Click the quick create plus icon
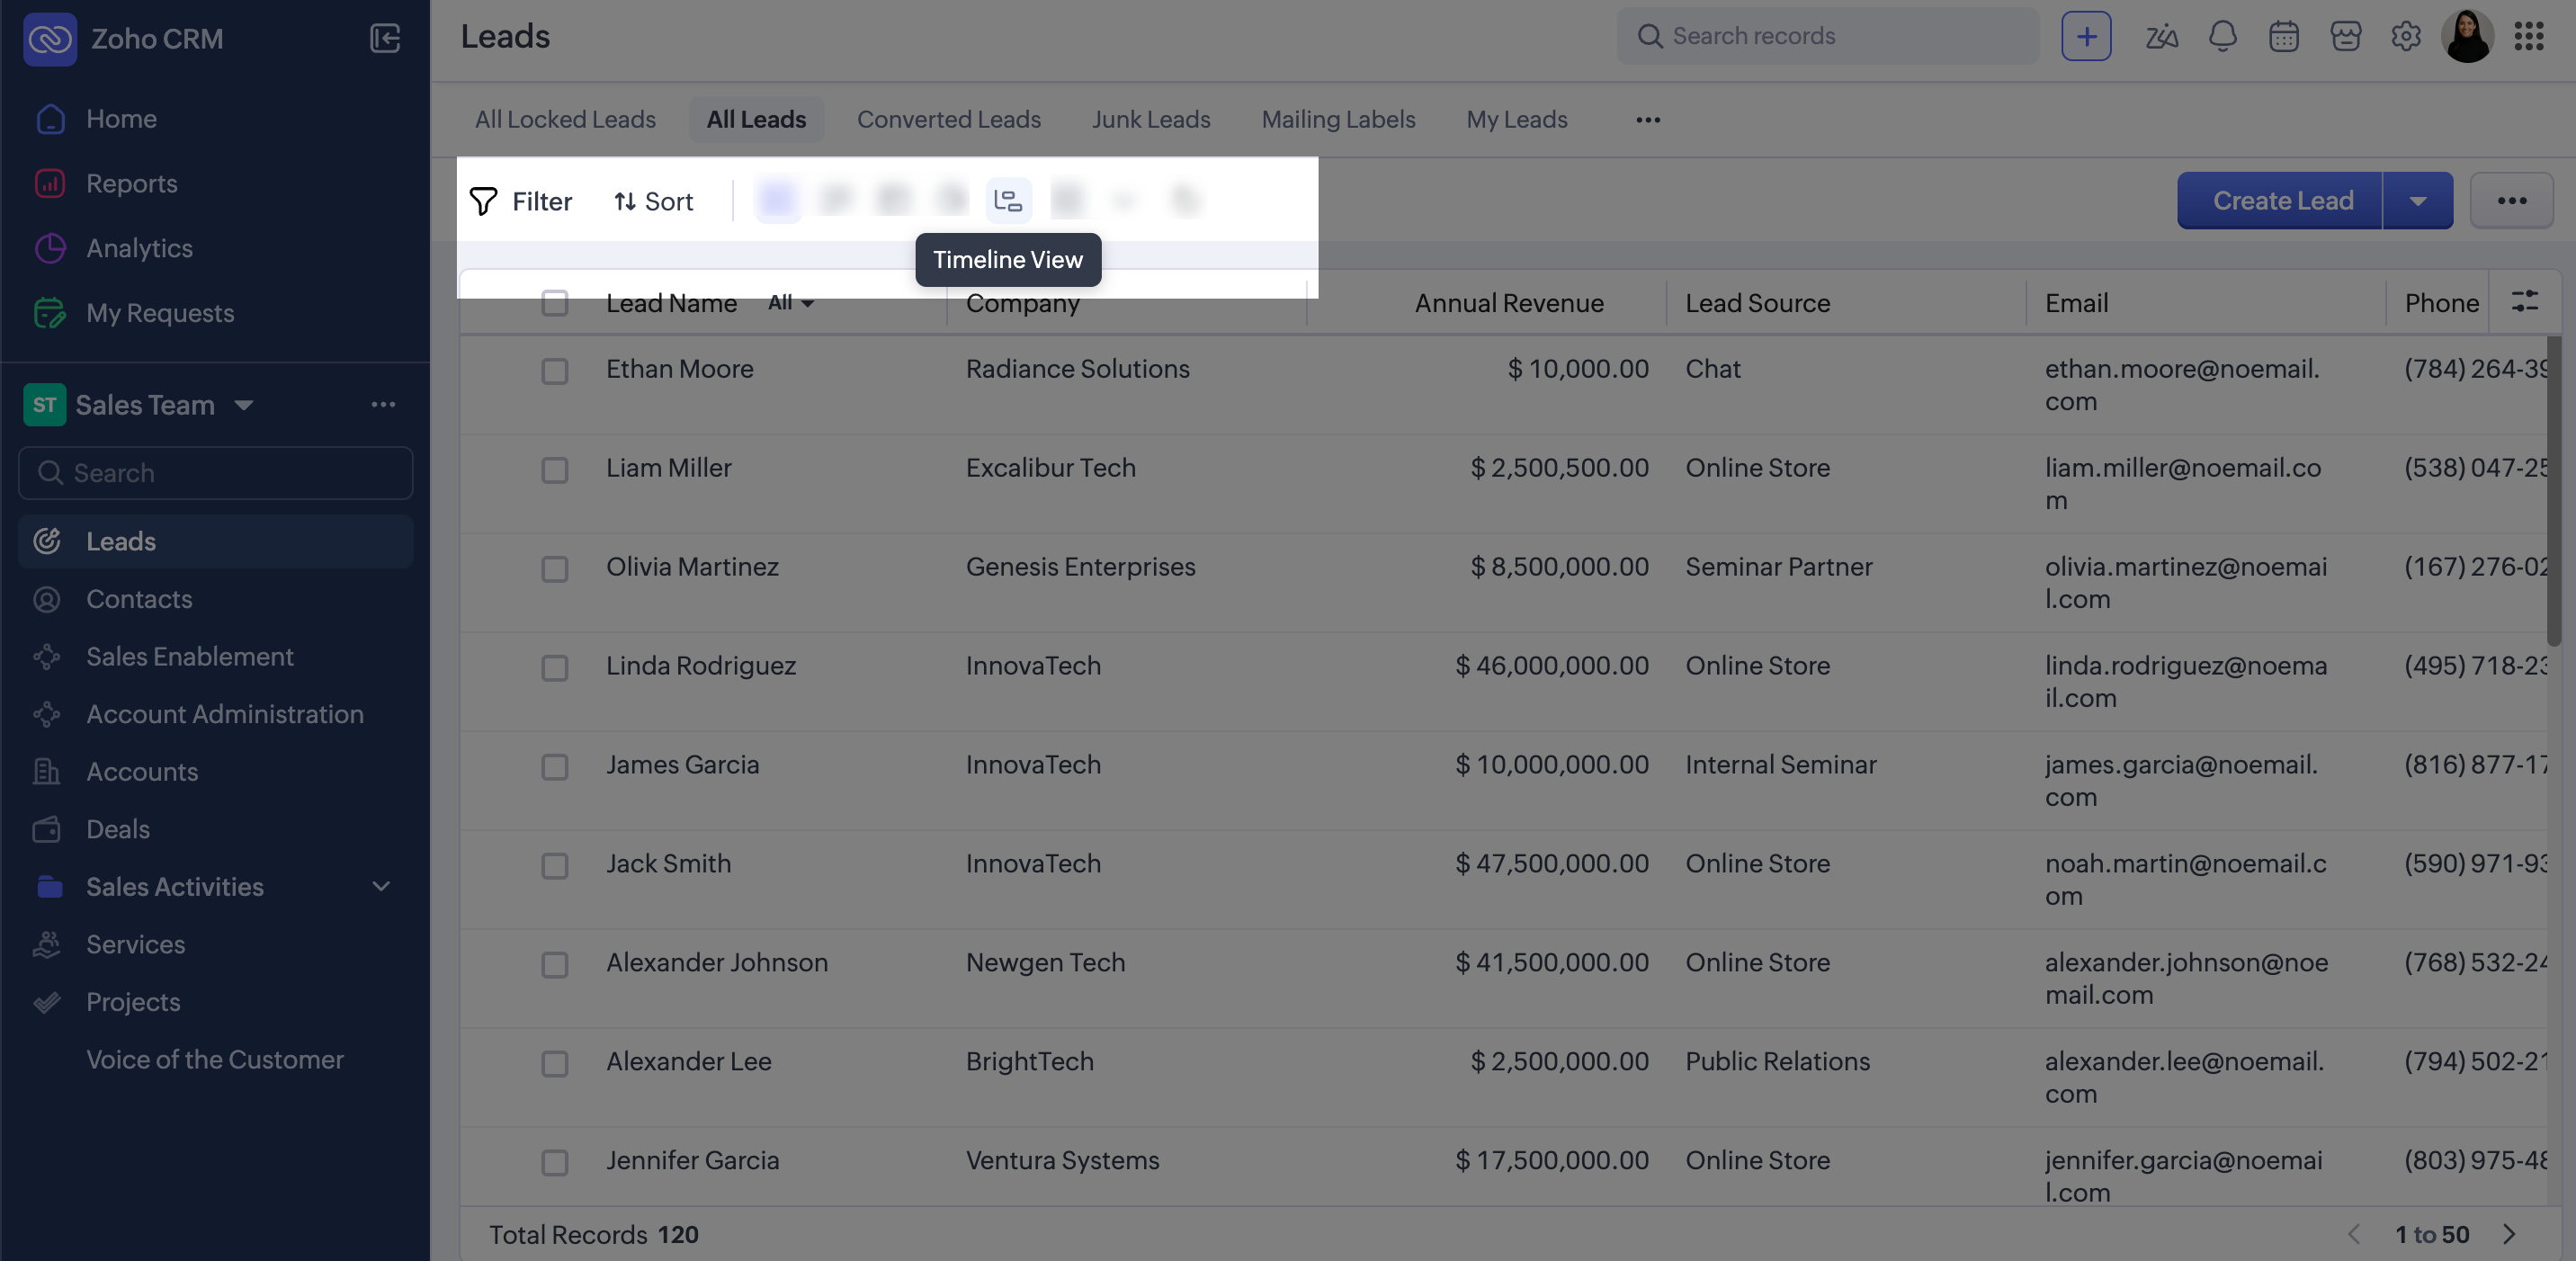This screenshot has width=2576, height=1261. [2086, 37]
